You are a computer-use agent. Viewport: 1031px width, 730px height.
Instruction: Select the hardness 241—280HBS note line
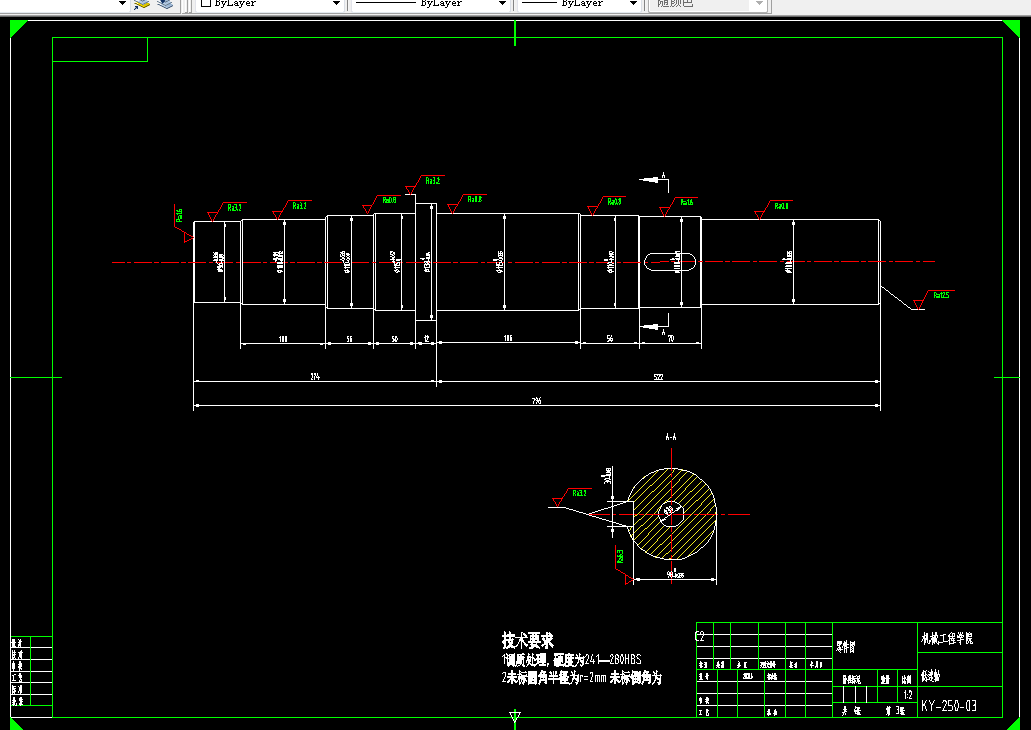[x=571, y=660]
